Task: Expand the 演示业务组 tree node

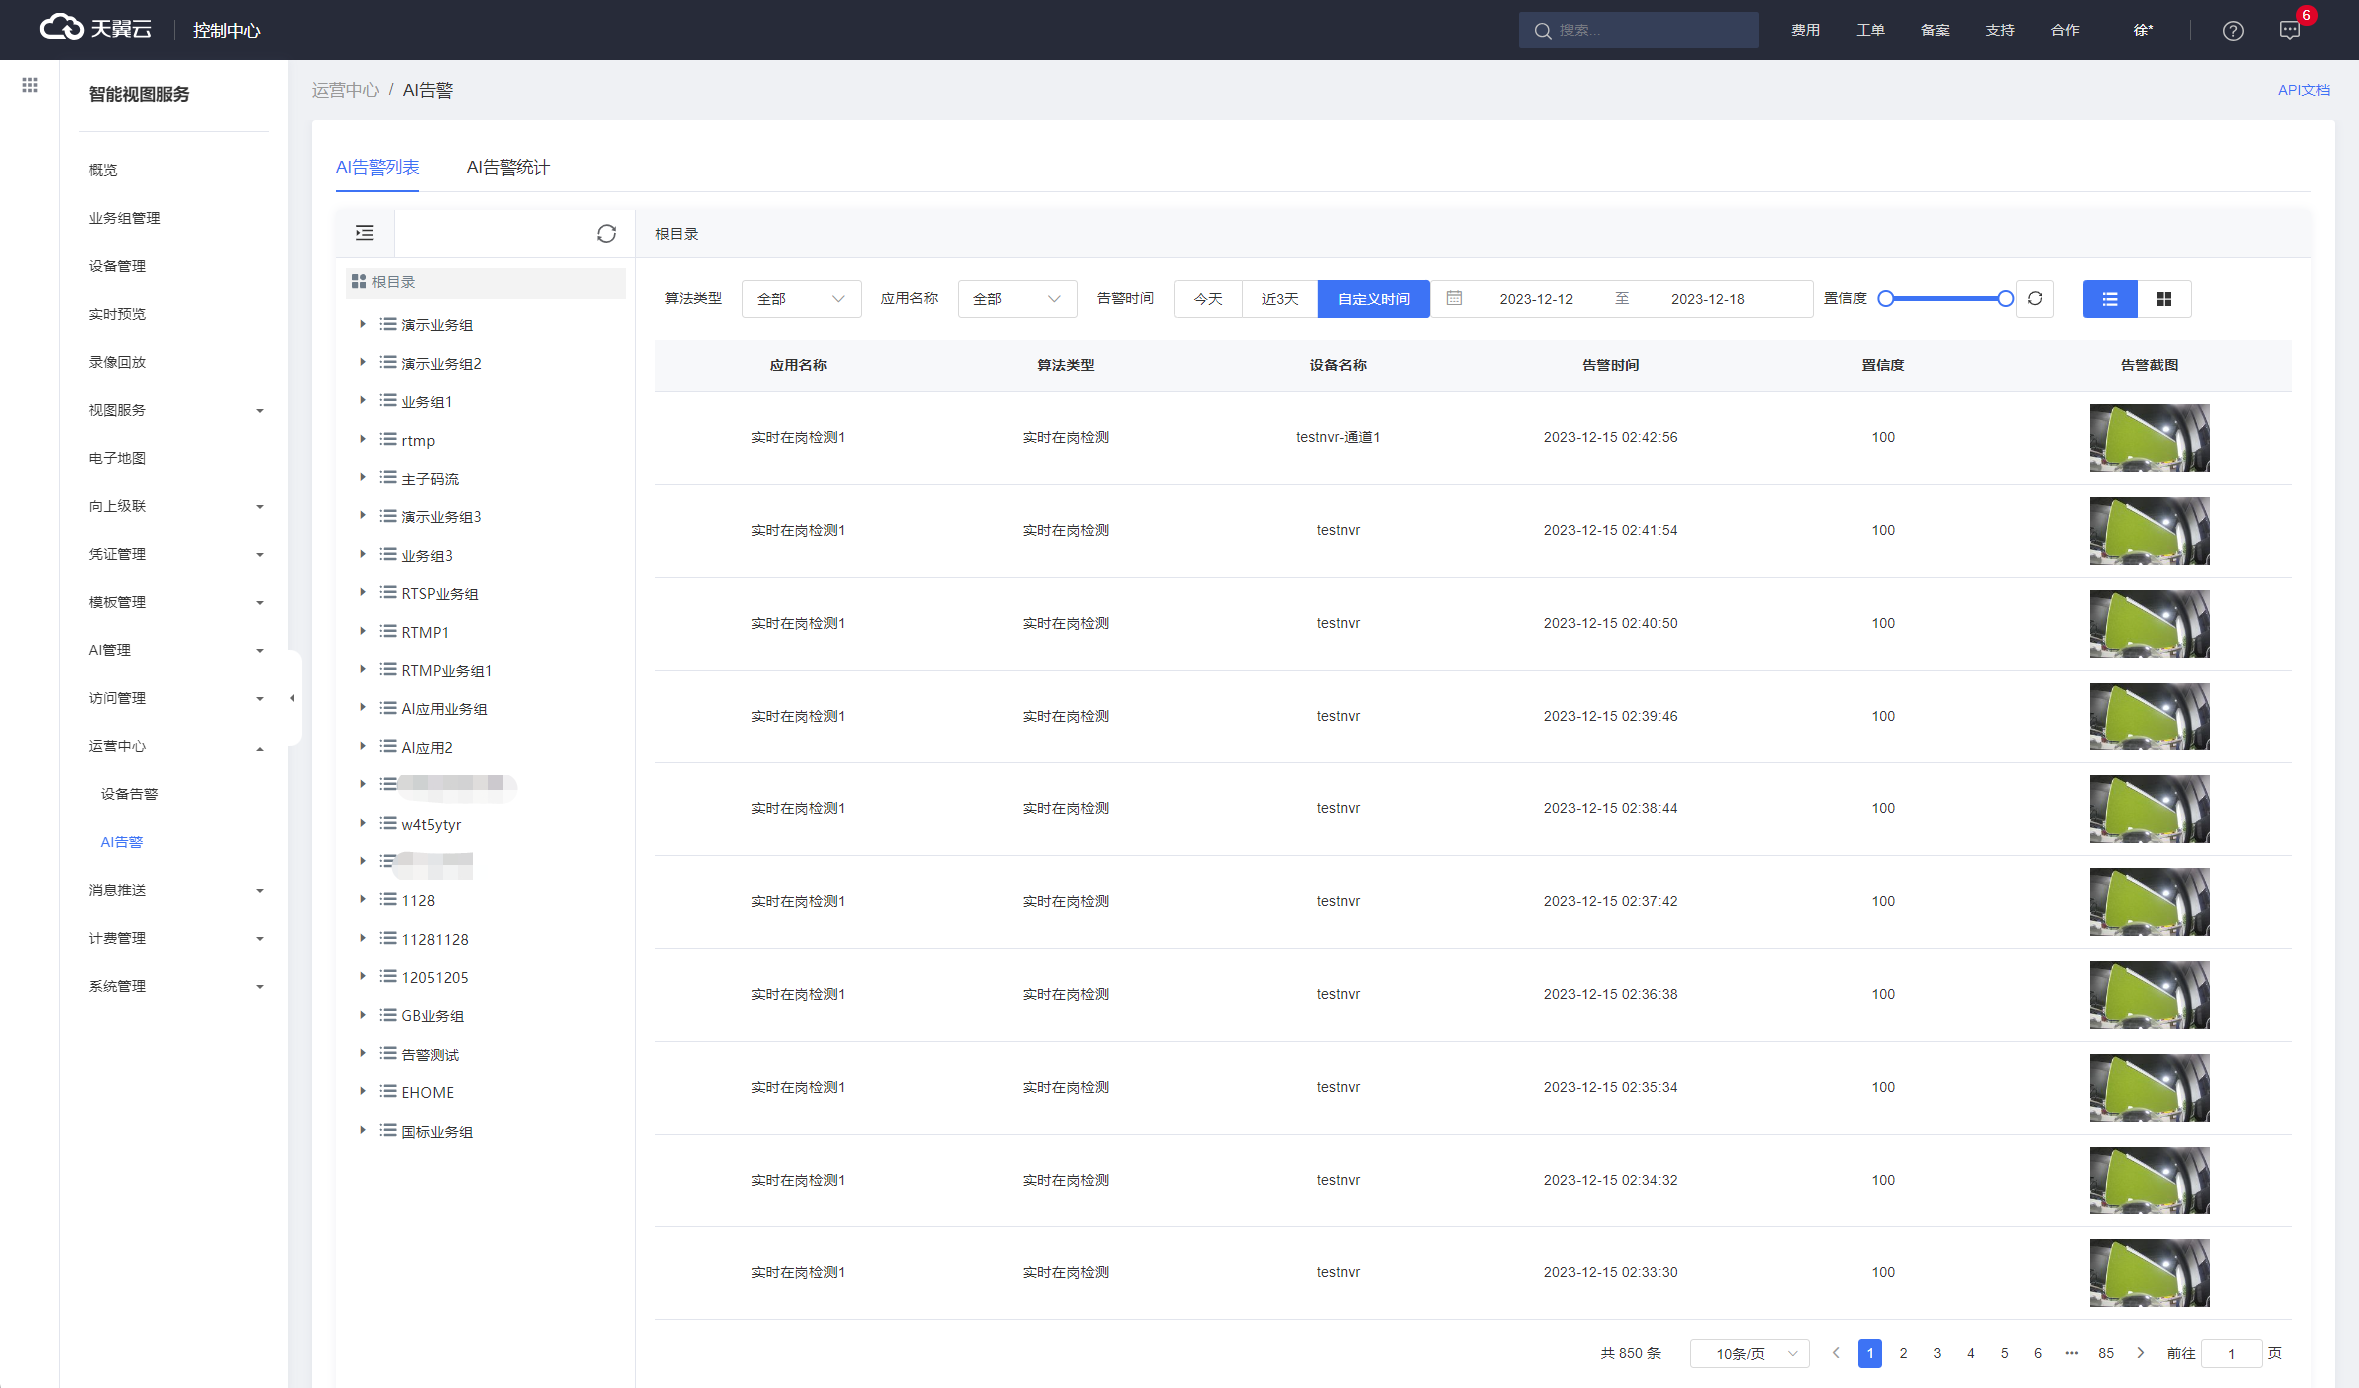Action: coord(363,324)
